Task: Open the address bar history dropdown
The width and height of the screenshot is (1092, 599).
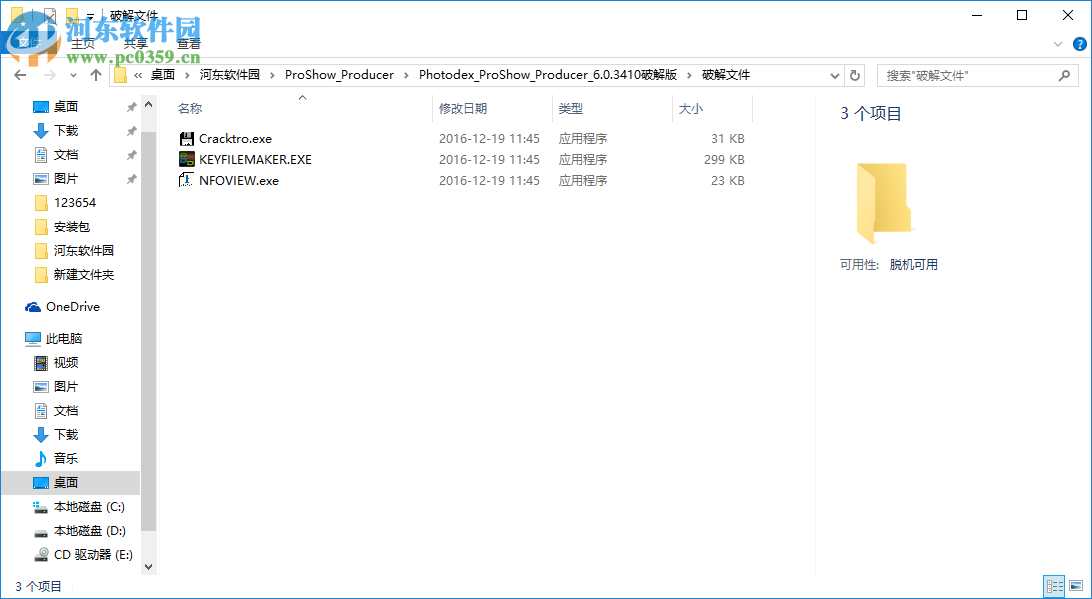Action: (834, 74)
